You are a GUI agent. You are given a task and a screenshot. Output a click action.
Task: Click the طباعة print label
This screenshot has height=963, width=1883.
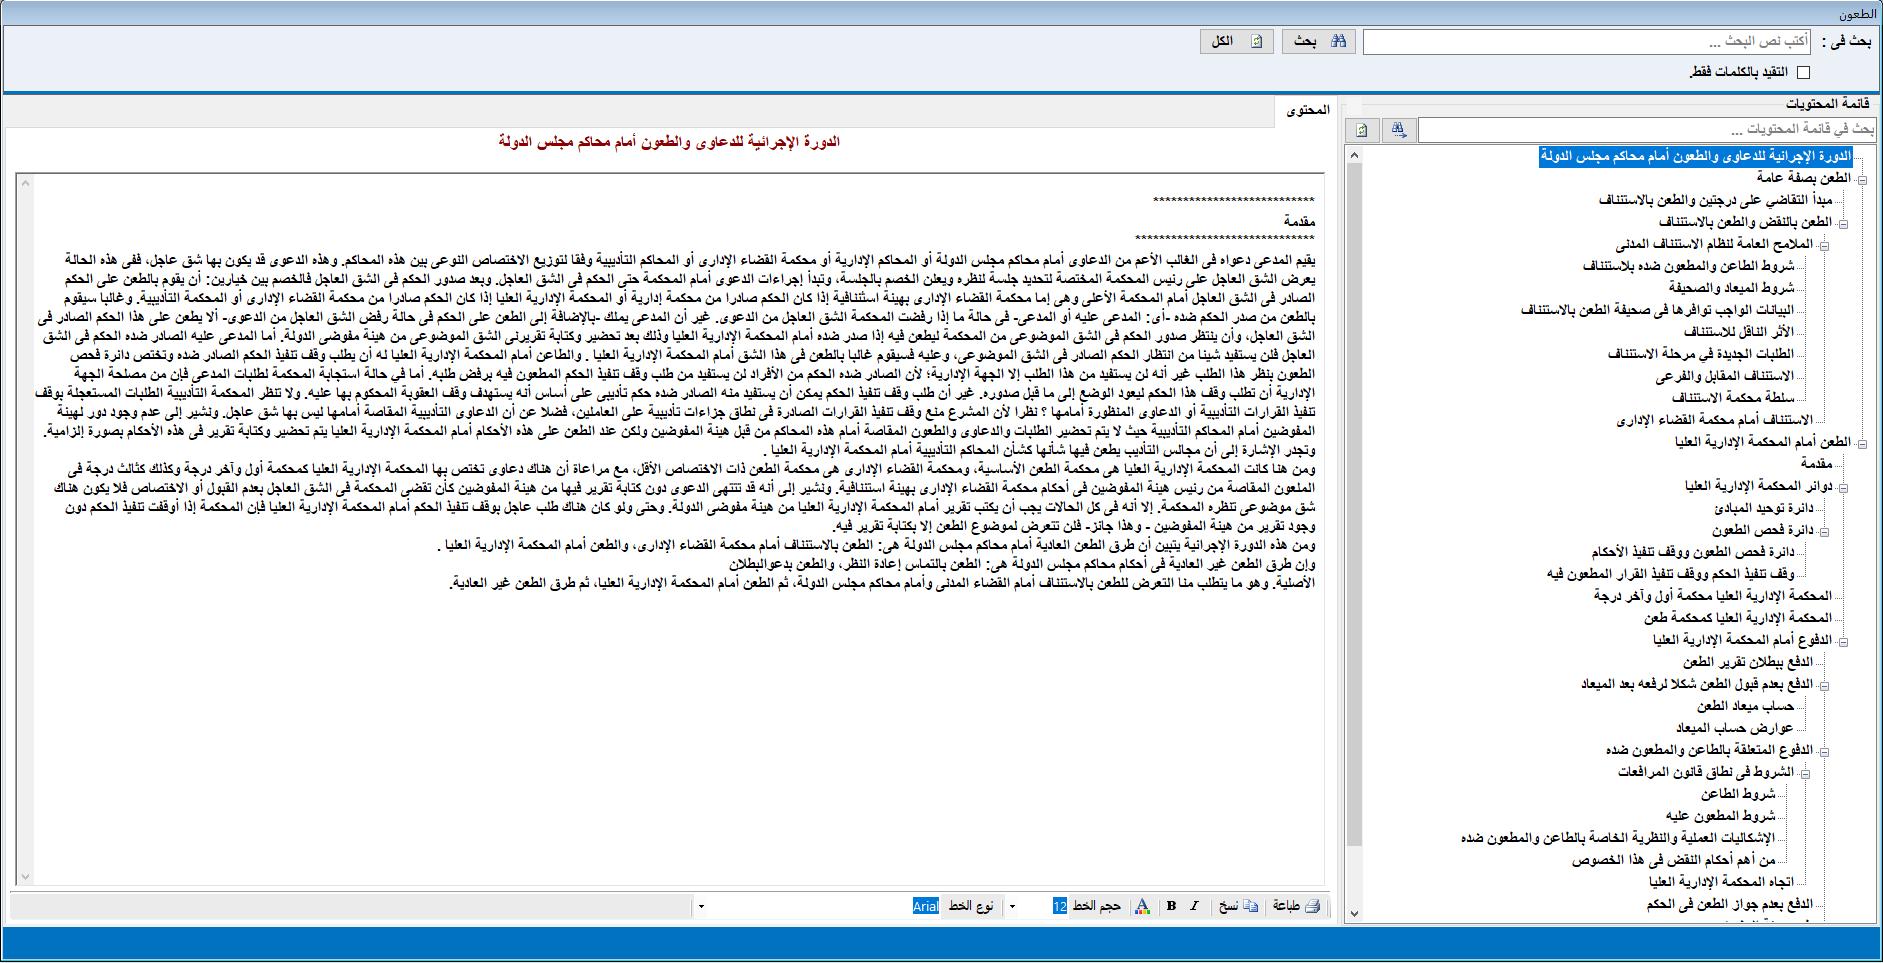[x=1286, y=906]
